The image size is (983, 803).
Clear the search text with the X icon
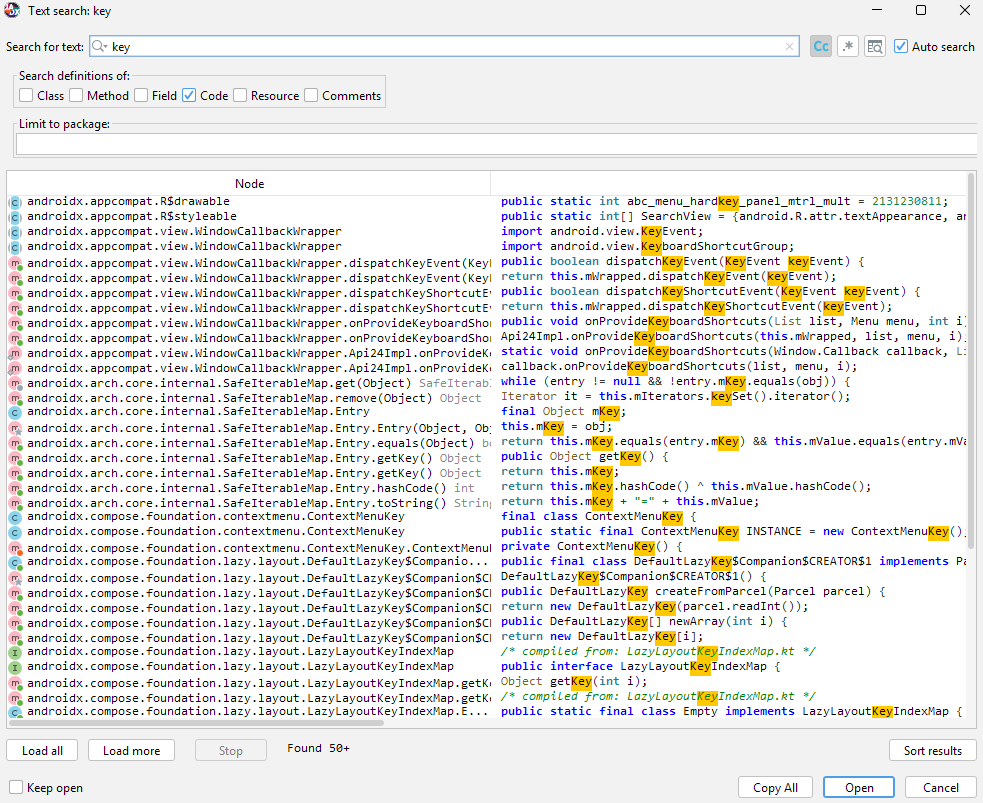790,46
